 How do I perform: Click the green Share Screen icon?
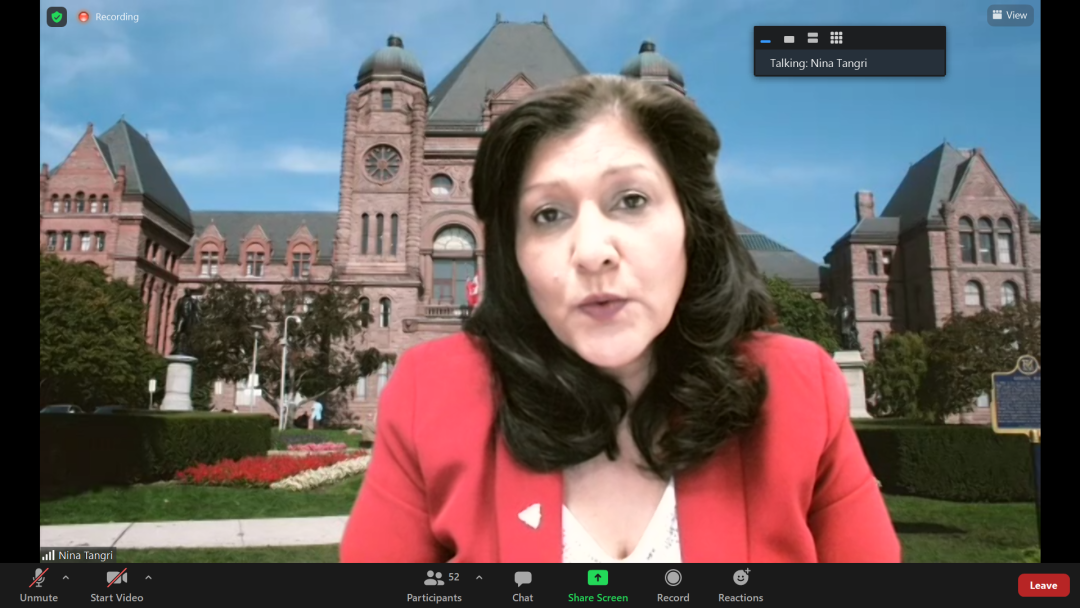click(x=597, y=578)
